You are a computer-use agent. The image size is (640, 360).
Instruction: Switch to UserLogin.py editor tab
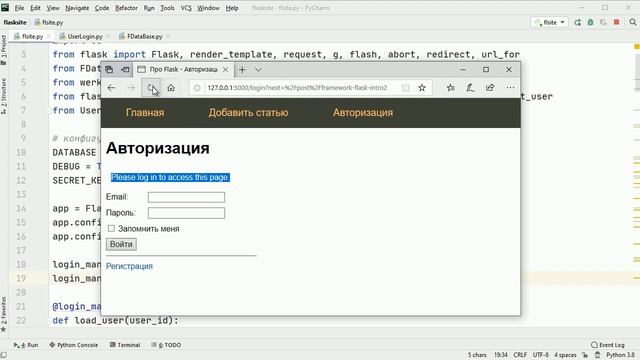coord(84,36)
